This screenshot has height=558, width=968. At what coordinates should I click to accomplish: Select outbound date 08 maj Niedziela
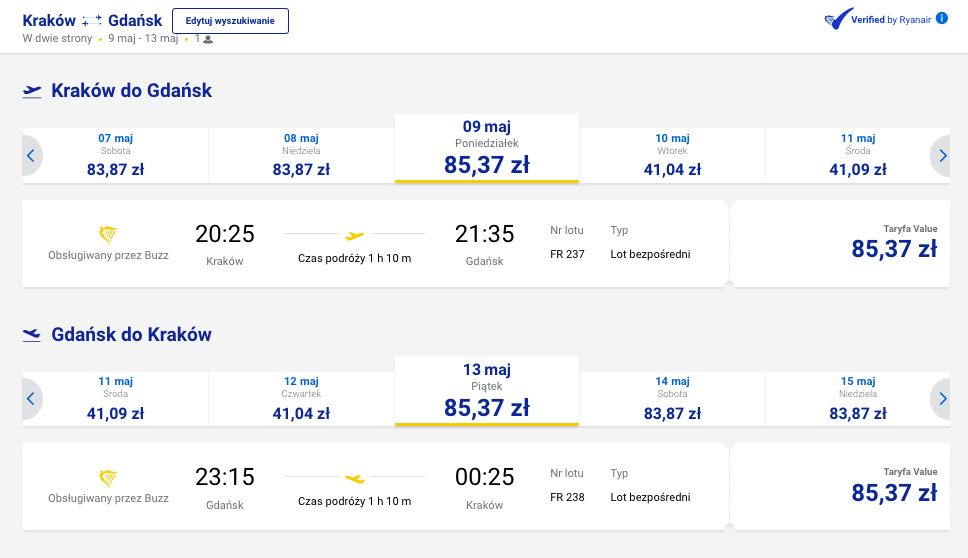(x=301, y=156)
